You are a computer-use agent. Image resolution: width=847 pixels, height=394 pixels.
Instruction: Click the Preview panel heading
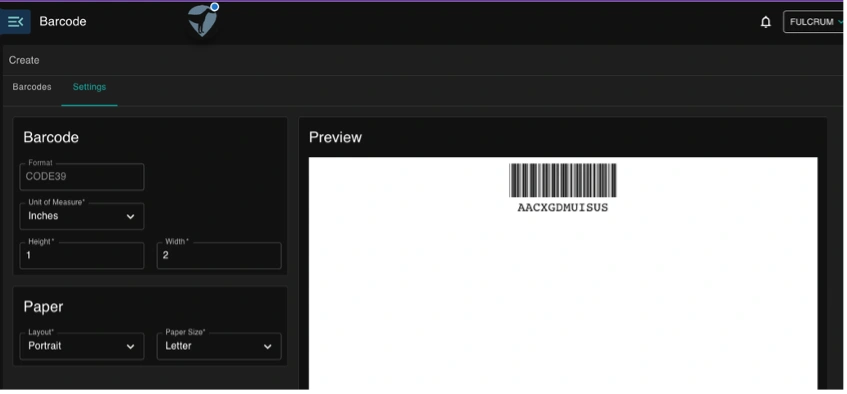point(335,137)
